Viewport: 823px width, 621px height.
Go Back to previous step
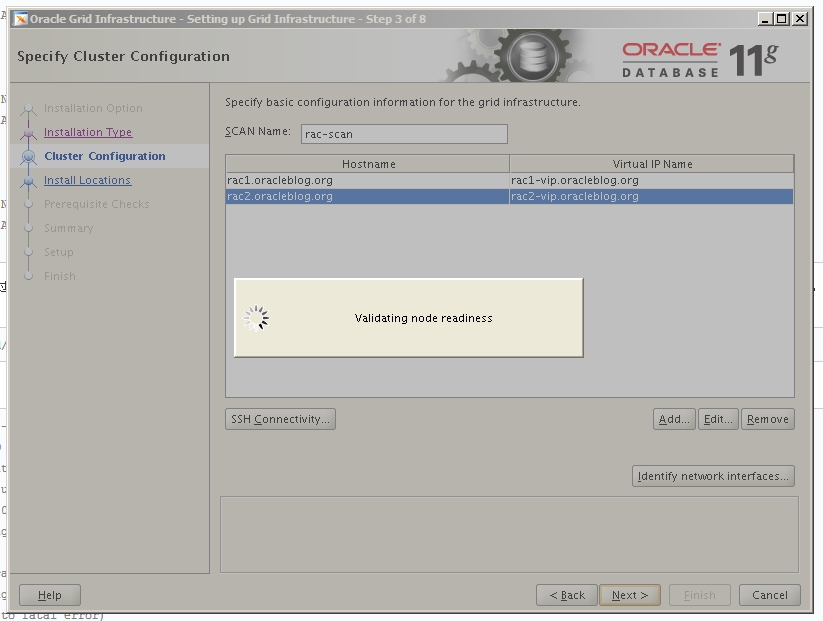click(567, 595)
